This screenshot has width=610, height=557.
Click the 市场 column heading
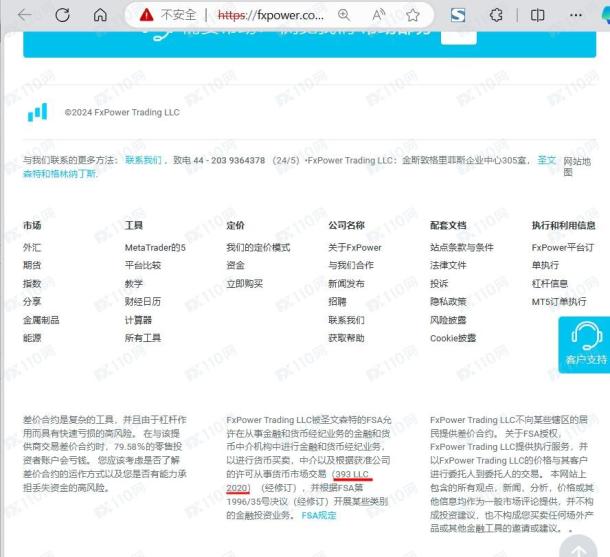(x=32, y=225)
